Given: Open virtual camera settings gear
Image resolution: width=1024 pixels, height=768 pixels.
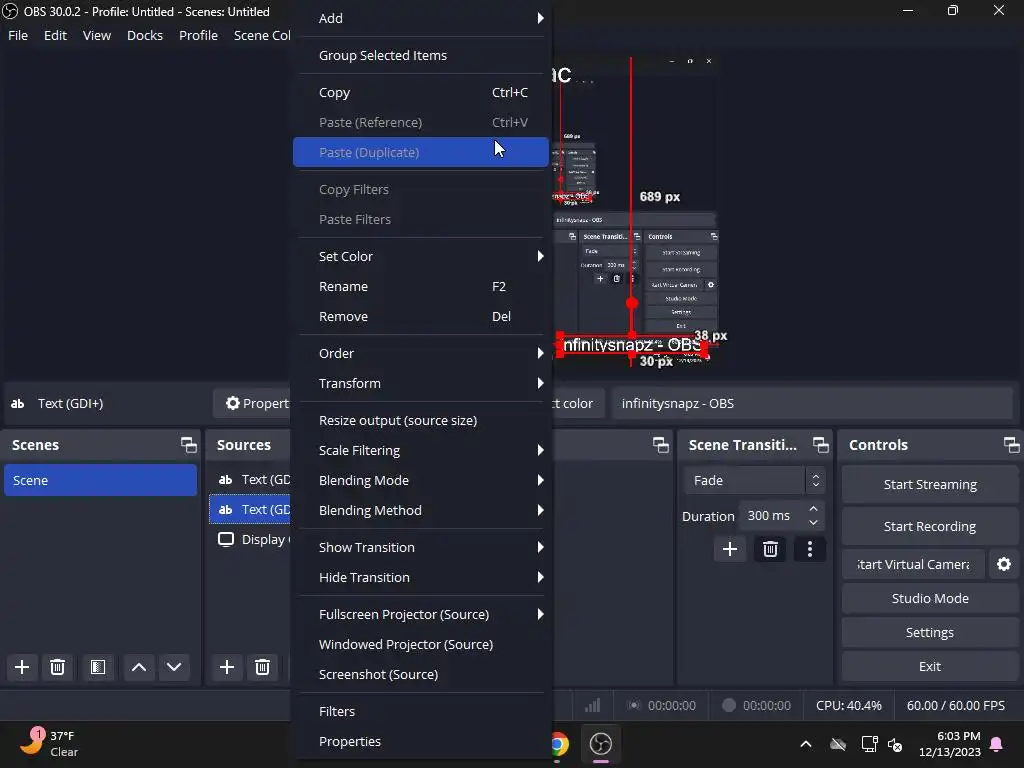Looking at the screenshot, I should tap(1004, 564).
